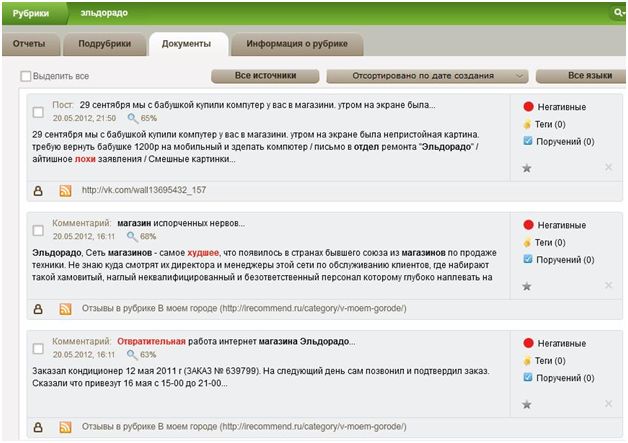Click the '65%' relevance value

149,118
